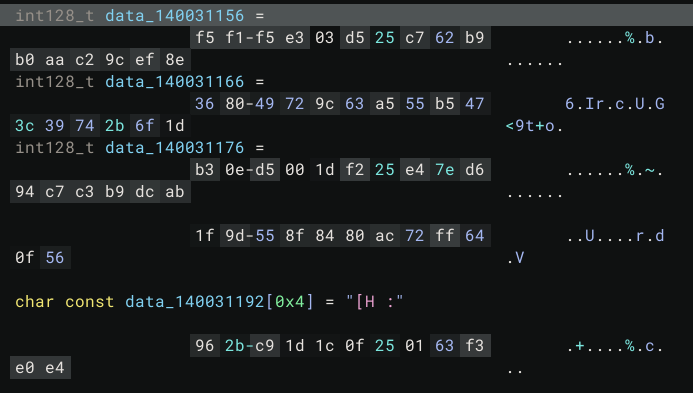Select the int128_t type of data_140031166
Image resolution: width=693 pixels, height=393 pixels.
[55, 82]
